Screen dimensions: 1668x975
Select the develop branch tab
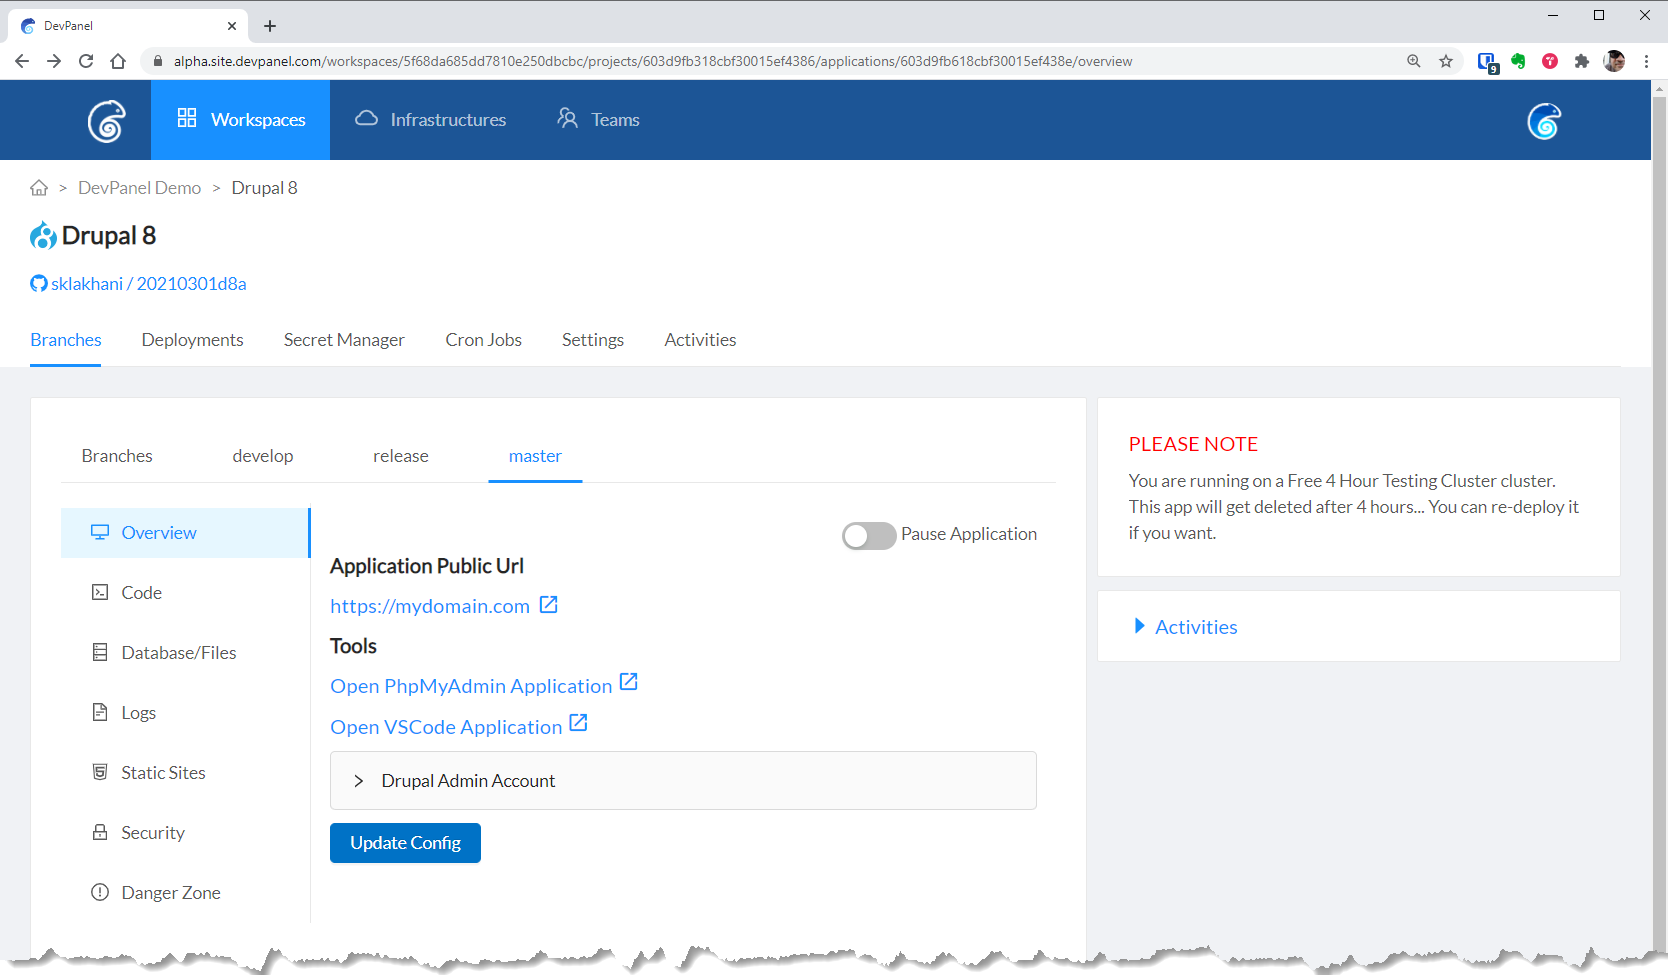262,456
